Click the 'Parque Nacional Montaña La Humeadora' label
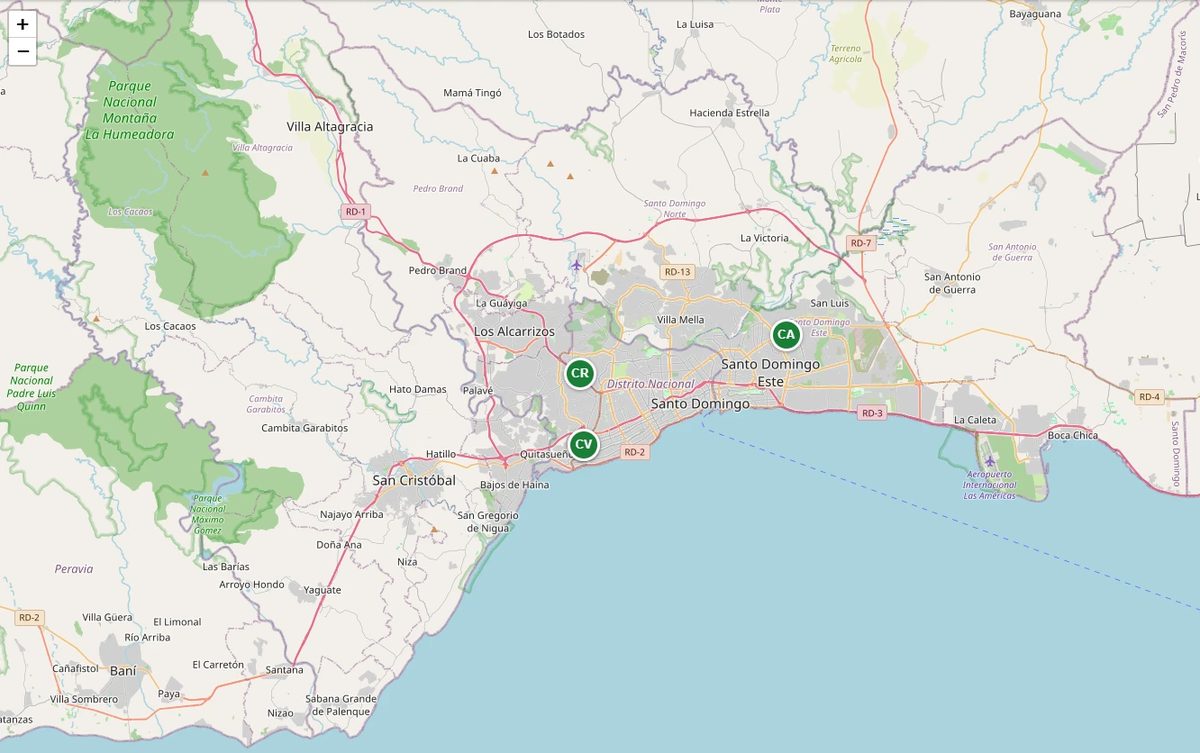This screenshot has width=1200, height=753. point(130,110)
